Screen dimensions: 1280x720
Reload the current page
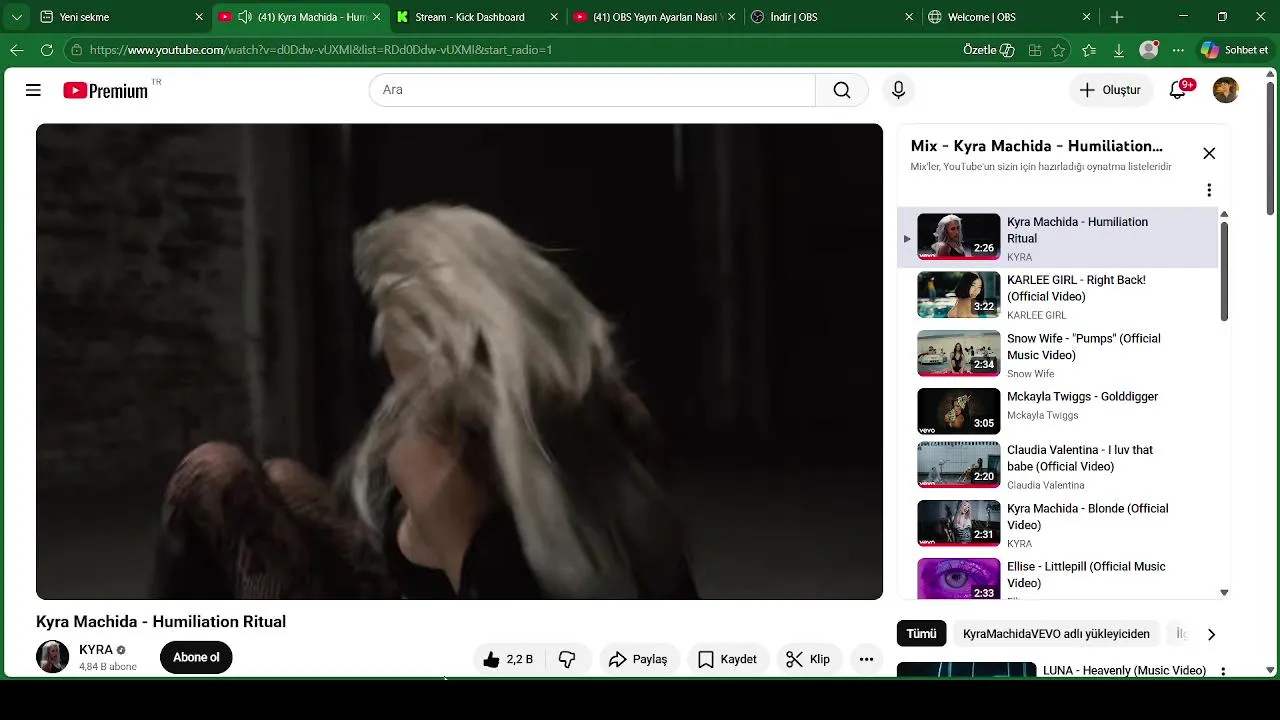(46, 50)
